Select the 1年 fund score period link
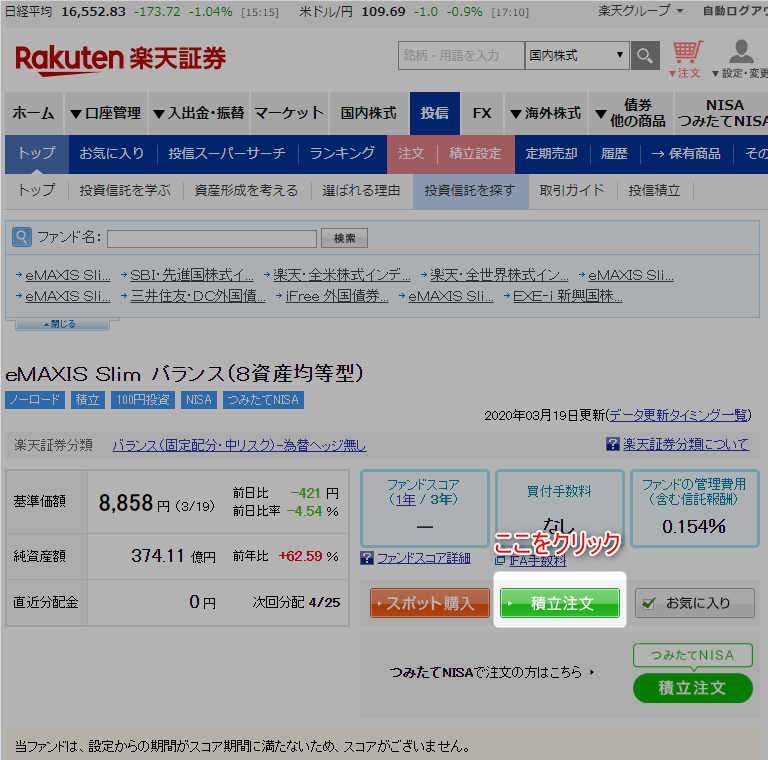 (405, 499)
